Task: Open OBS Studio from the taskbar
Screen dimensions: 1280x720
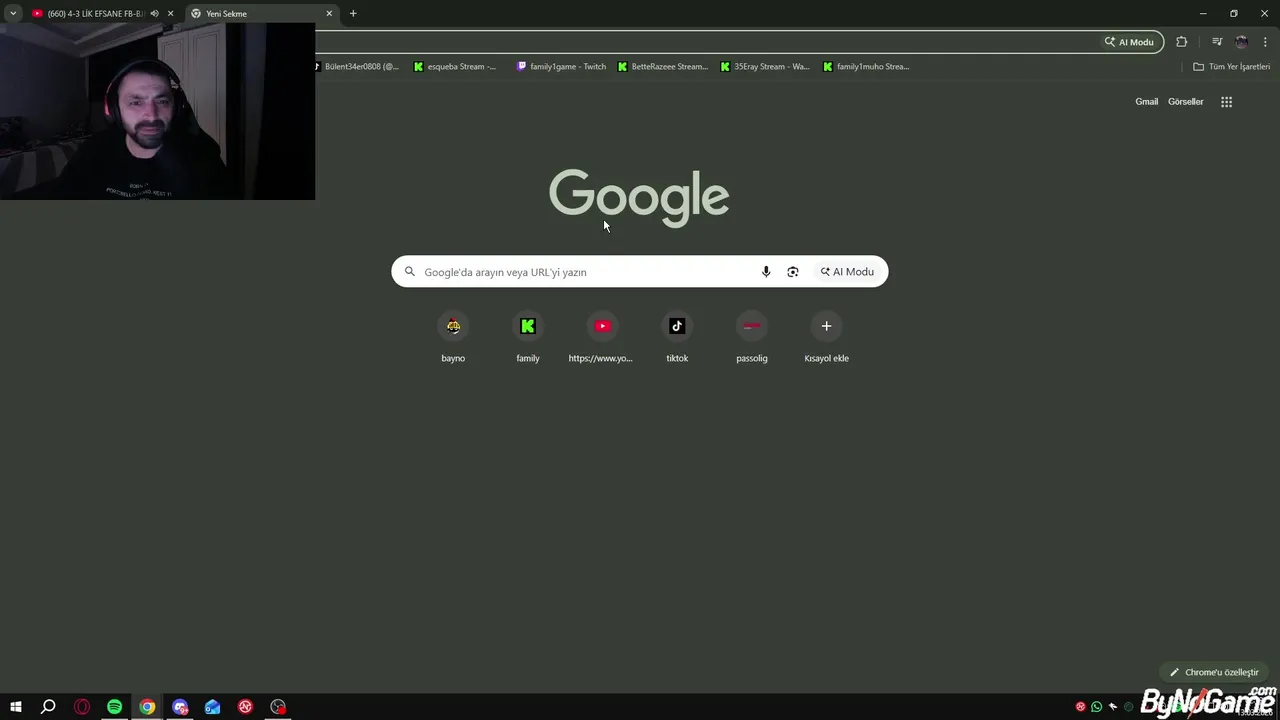Action: click(278, 707)
